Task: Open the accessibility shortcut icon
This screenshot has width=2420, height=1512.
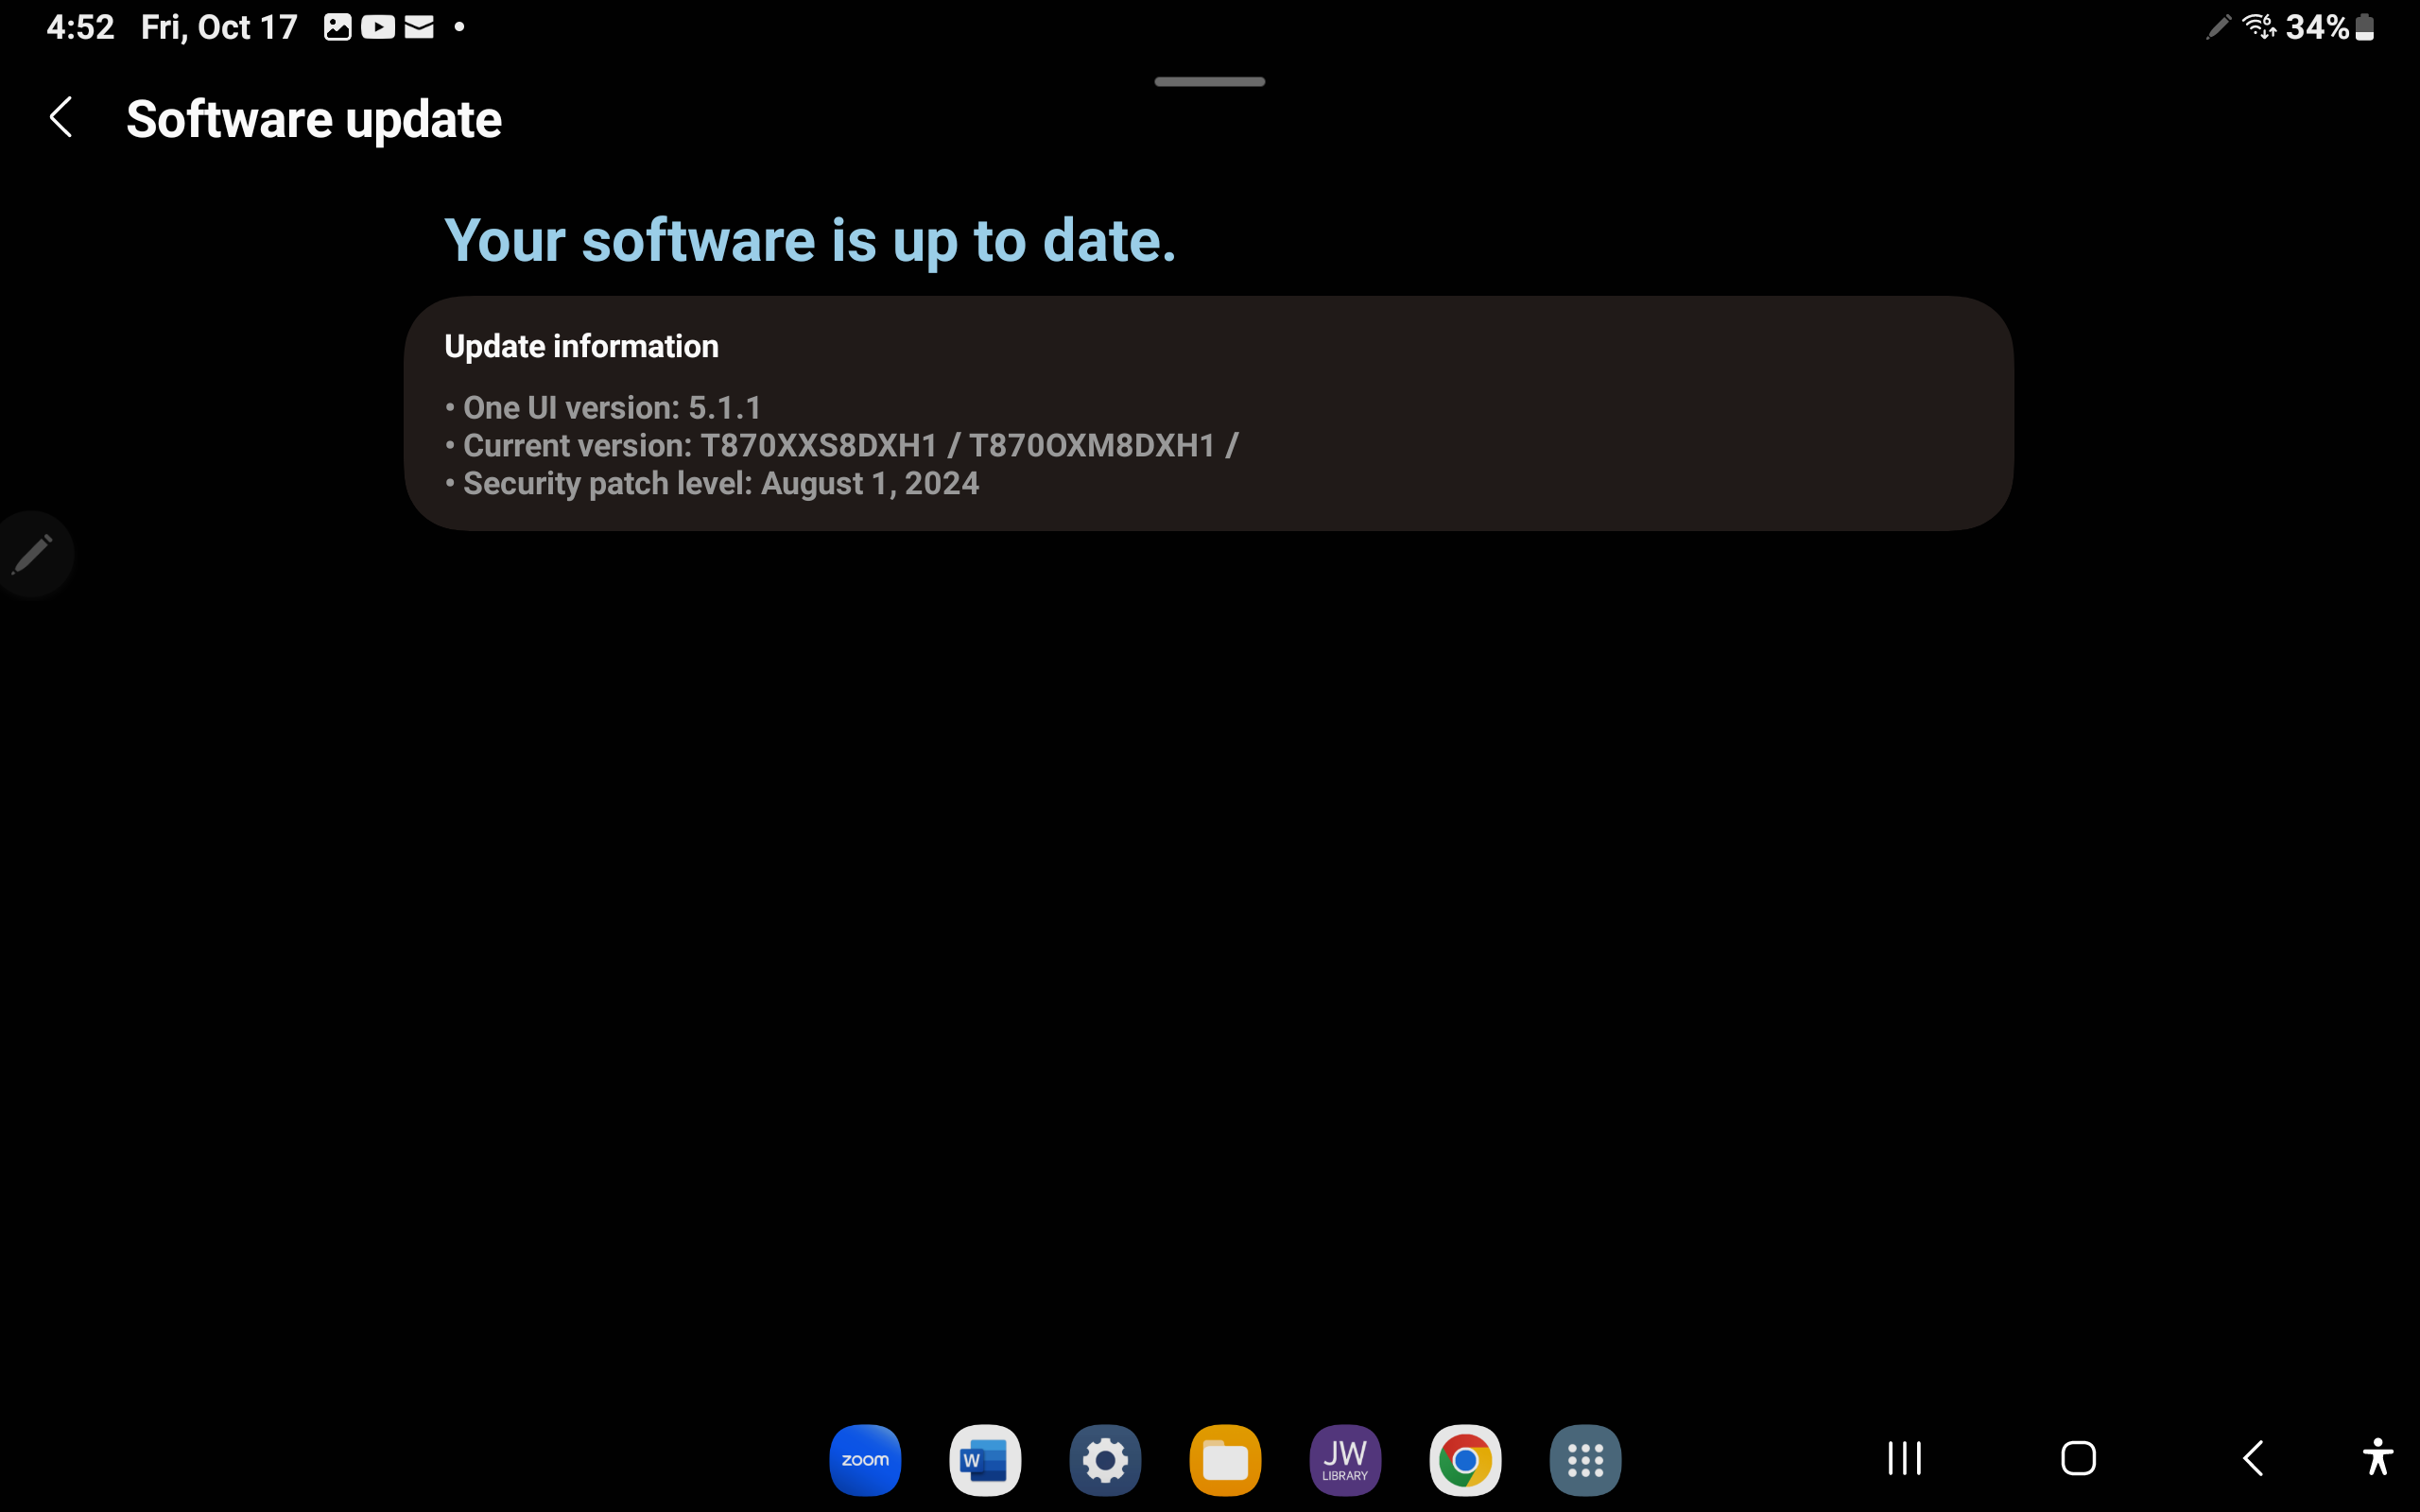Action: click(2378, 1457)
